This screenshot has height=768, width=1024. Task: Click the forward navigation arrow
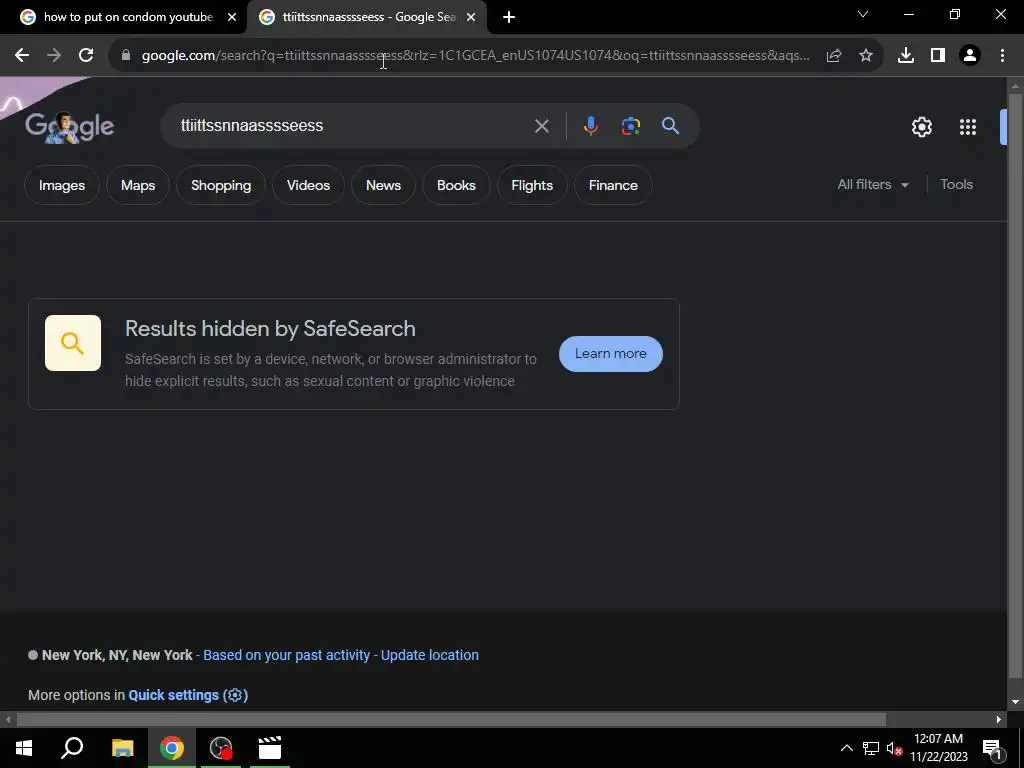[54, 56]
